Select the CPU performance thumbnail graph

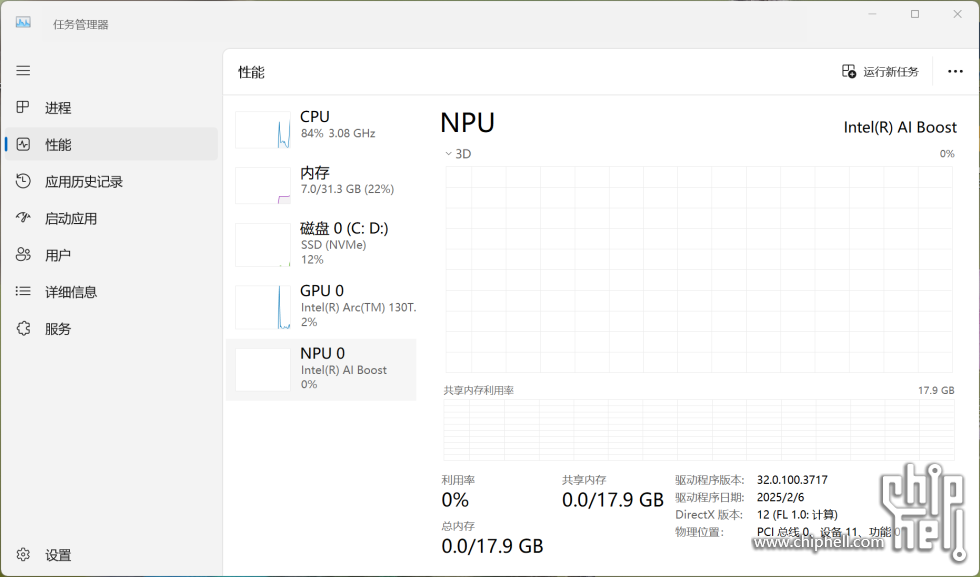(x=262, y=130)
